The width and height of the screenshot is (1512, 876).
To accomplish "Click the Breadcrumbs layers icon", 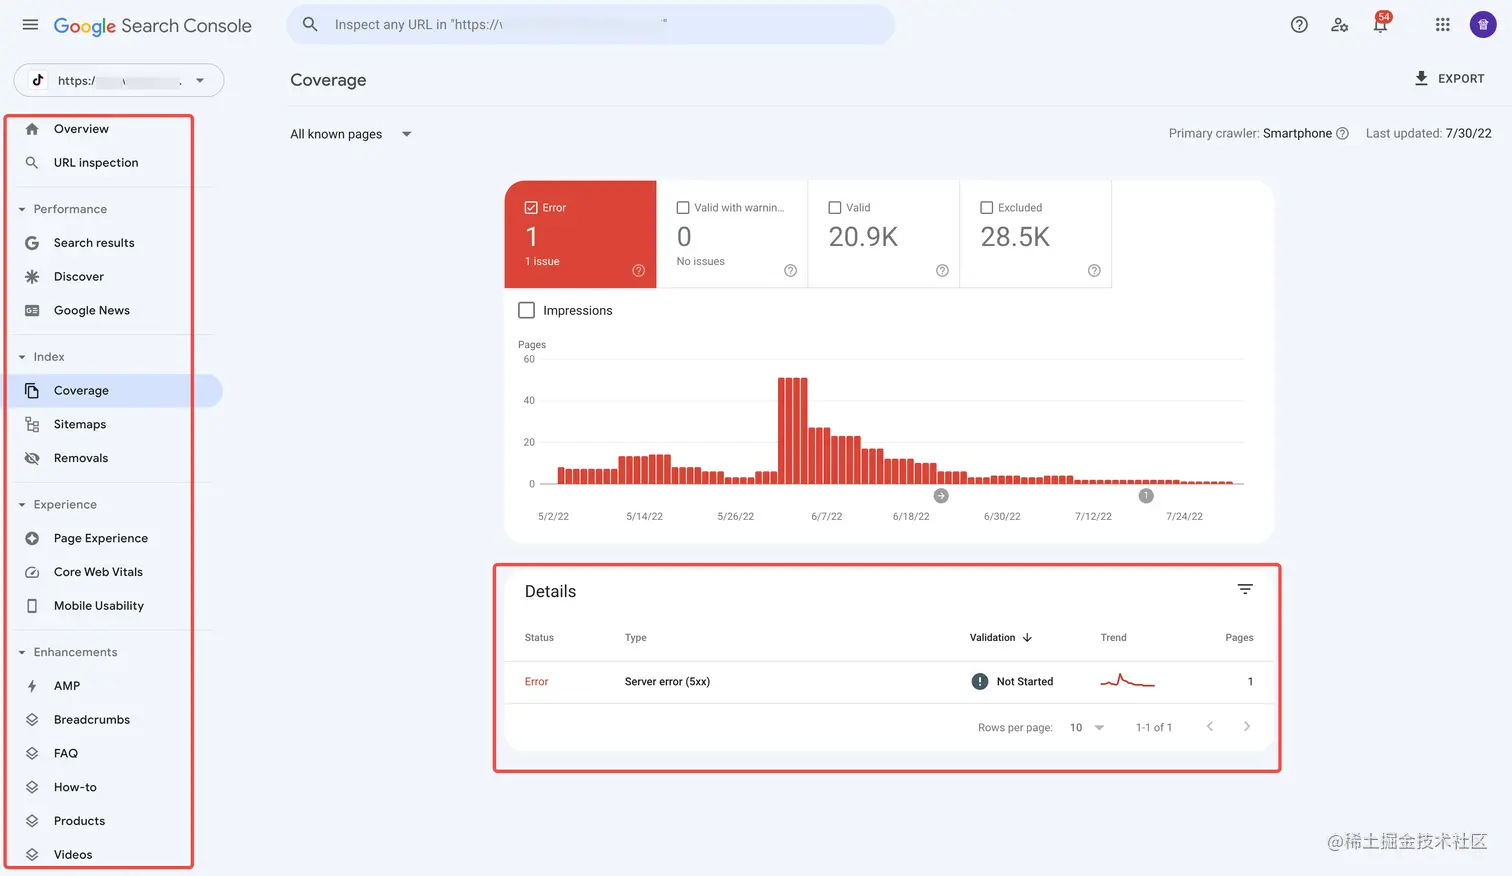I will coord(32,720).
